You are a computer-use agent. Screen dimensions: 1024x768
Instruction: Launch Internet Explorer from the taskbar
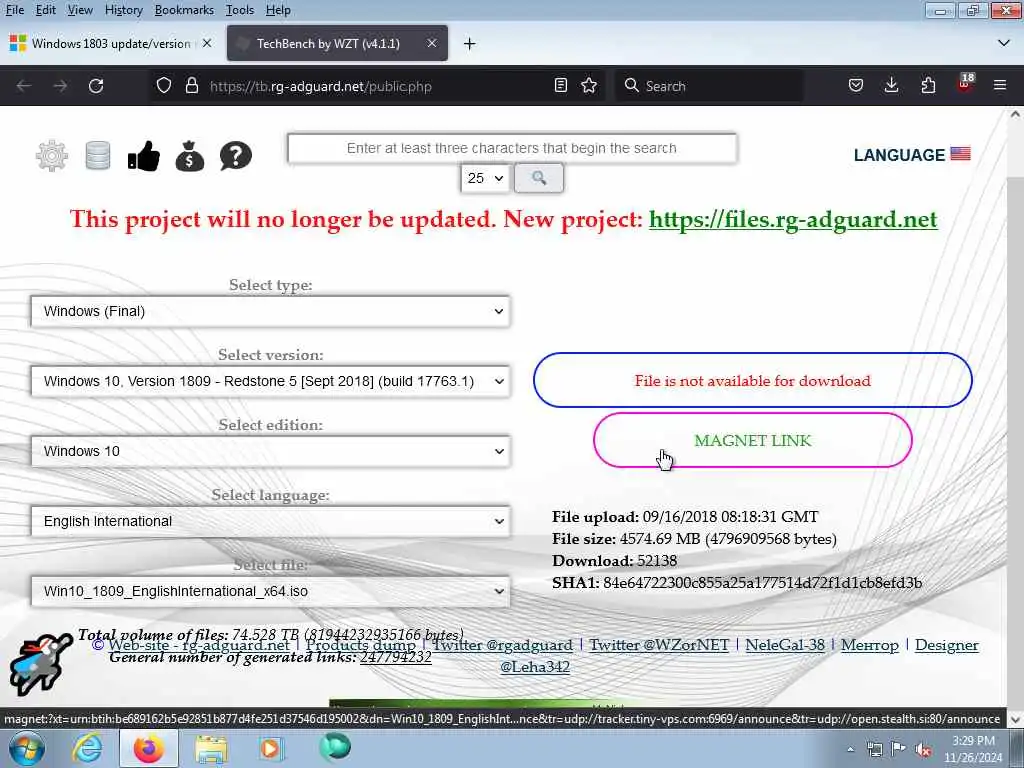click(x=87, y=749)
